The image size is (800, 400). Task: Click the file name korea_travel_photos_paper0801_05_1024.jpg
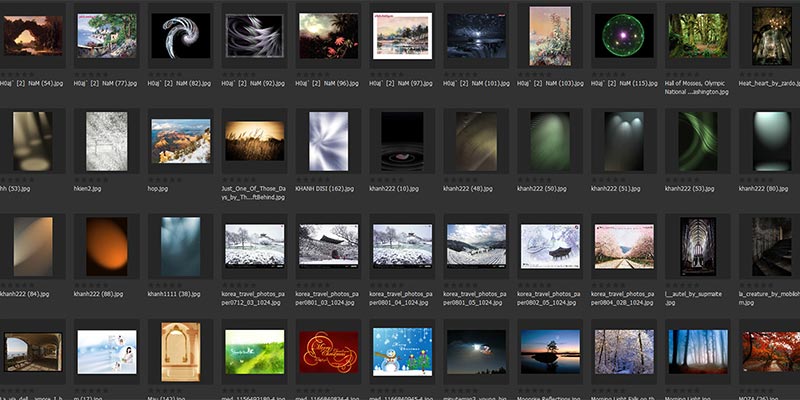(x=474, y=298)
